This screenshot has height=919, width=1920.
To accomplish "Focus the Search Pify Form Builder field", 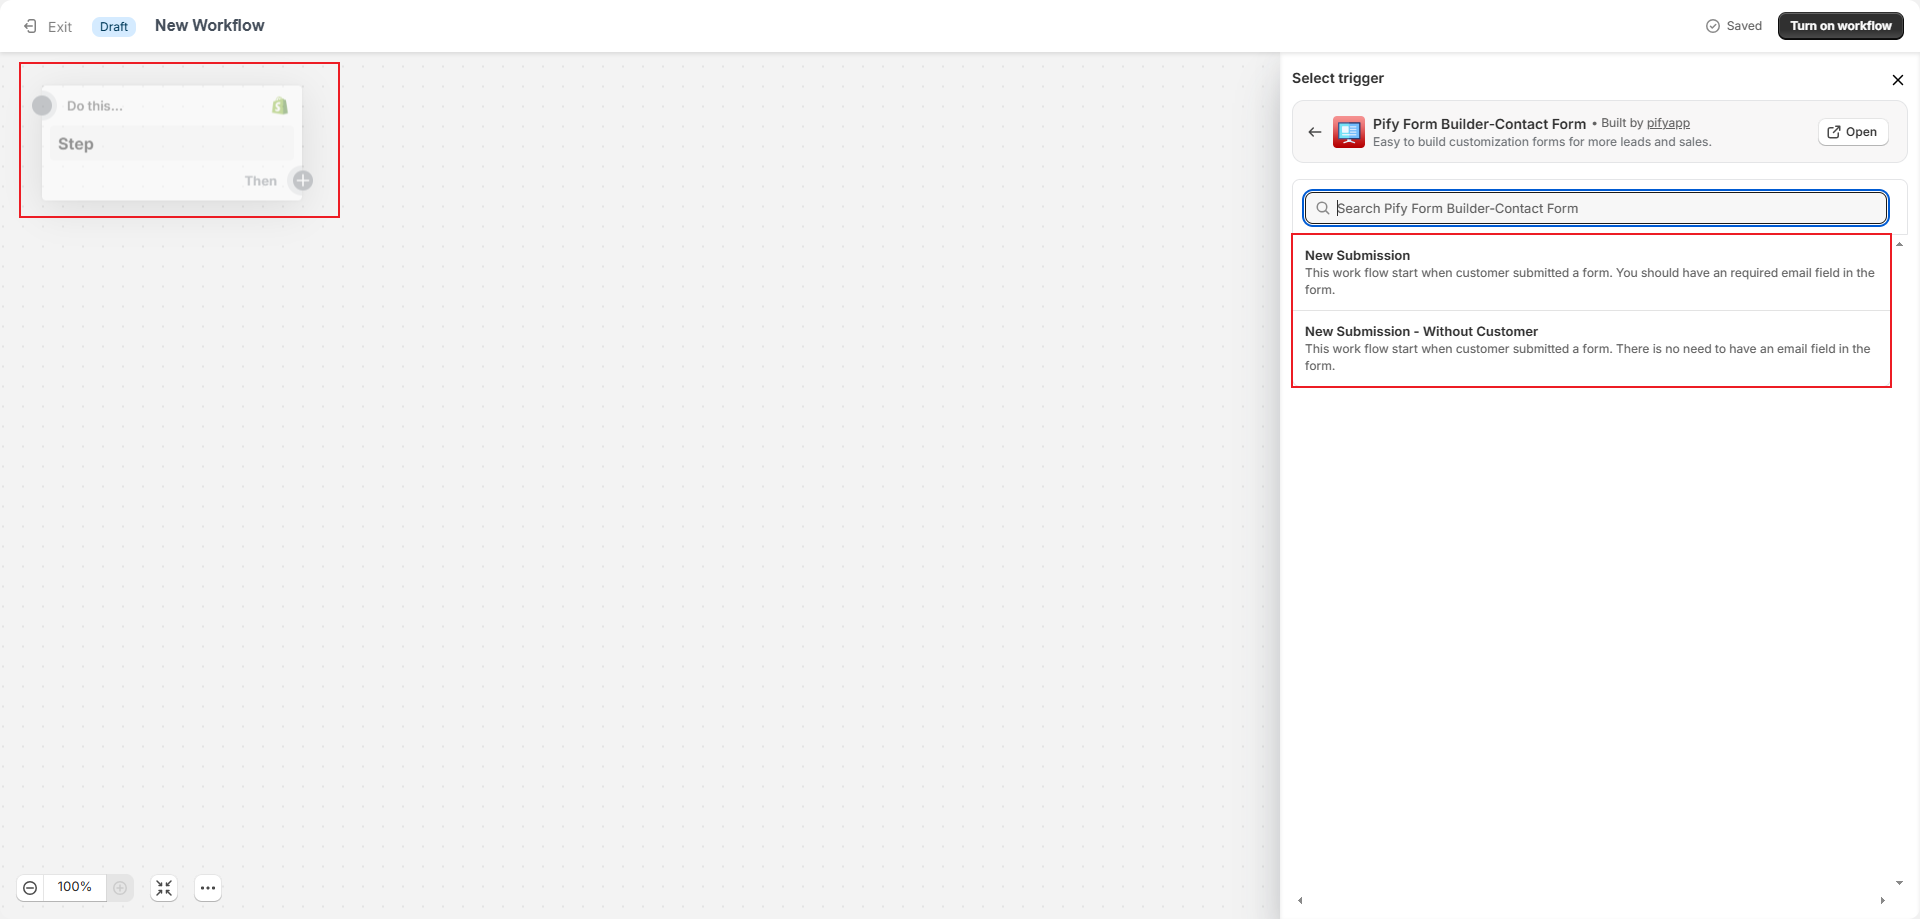I will (1596, 208).
